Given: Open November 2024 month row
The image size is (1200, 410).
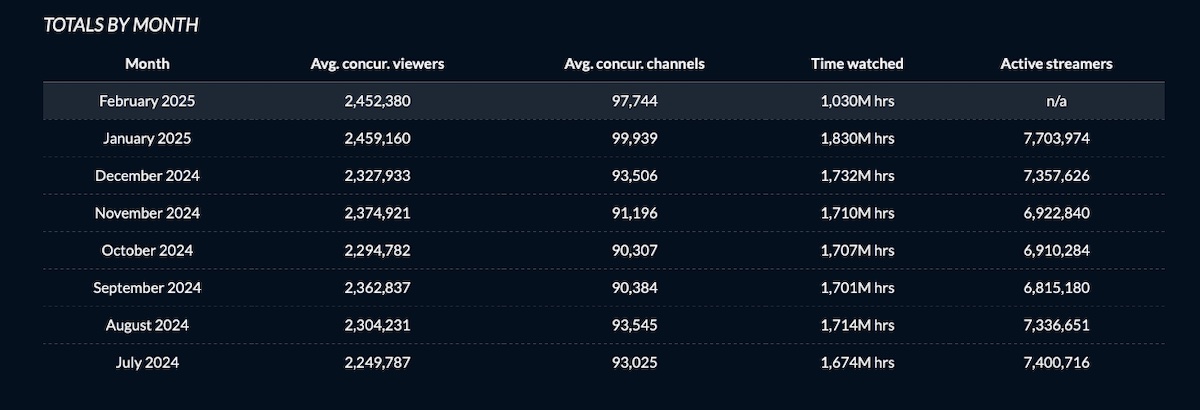Looking at the screenshot, I should coord(603,213).
